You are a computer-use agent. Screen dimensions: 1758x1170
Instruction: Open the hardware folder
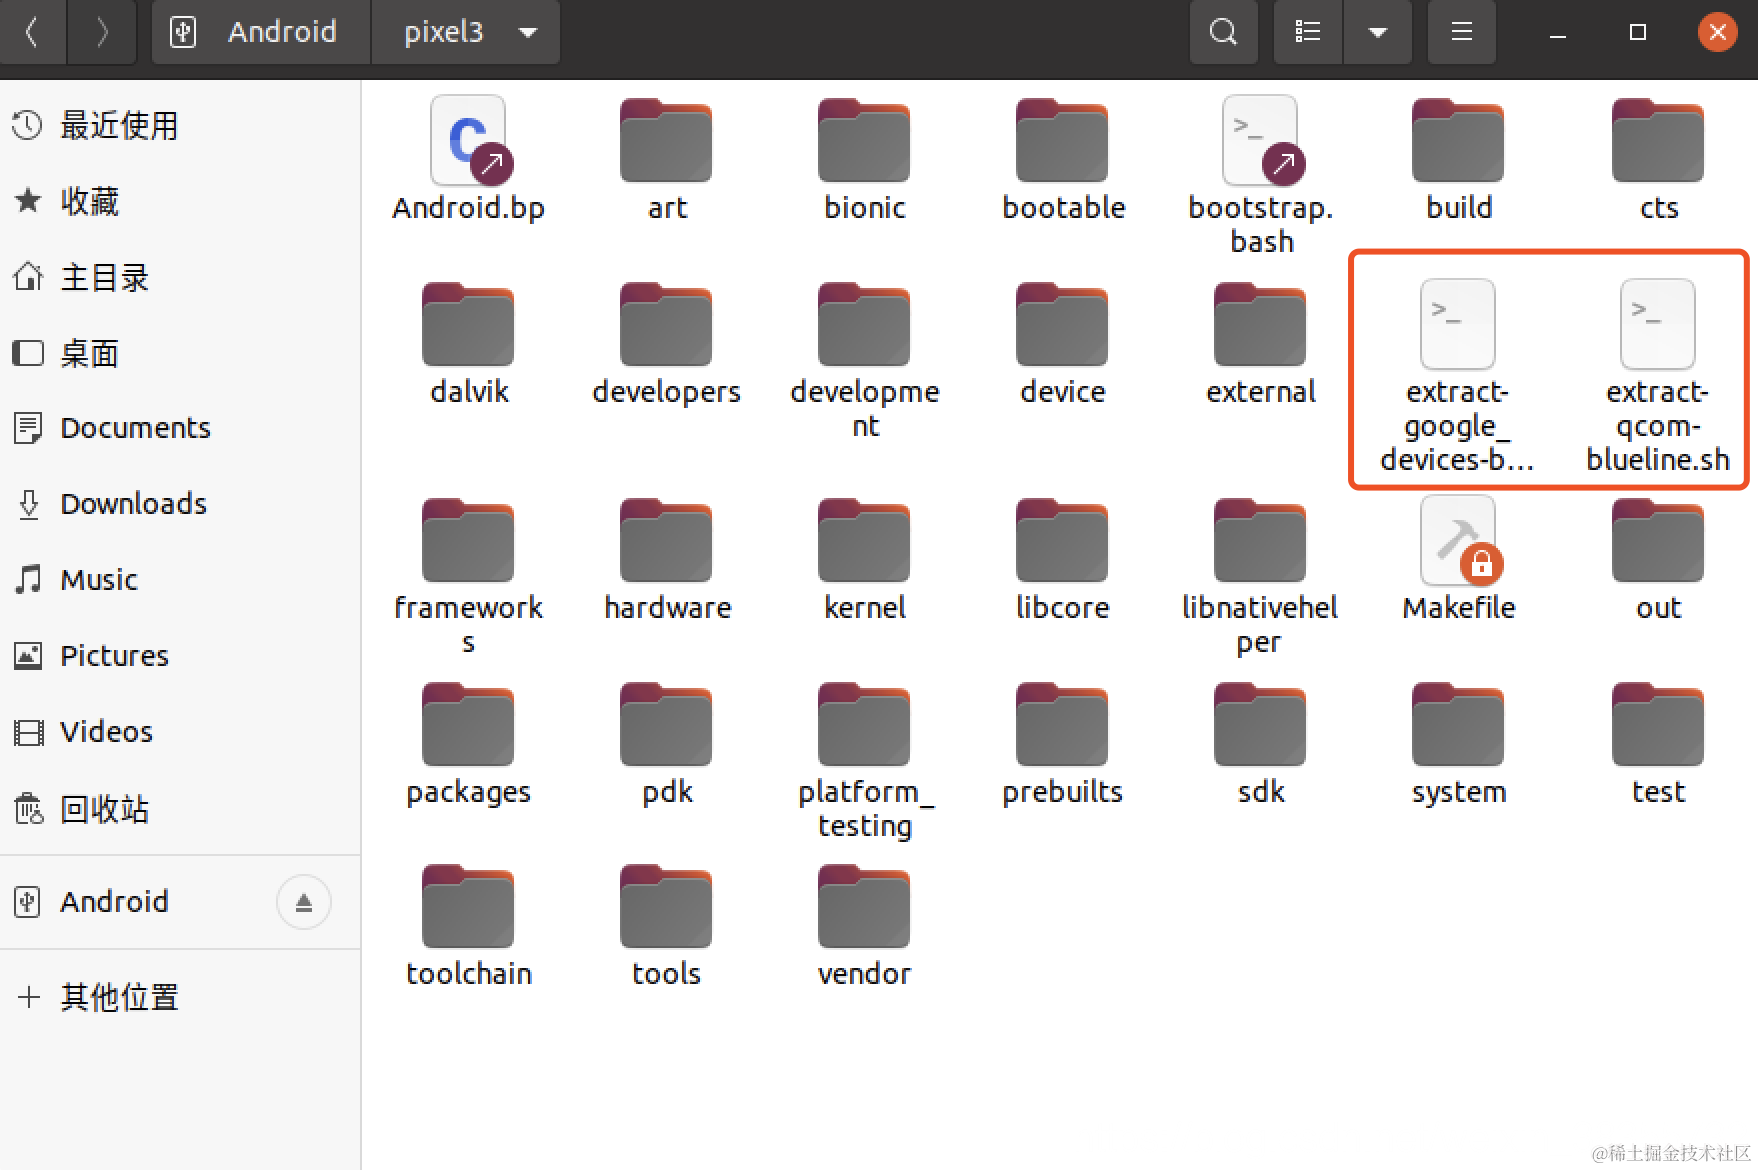(x=666, y=540)
